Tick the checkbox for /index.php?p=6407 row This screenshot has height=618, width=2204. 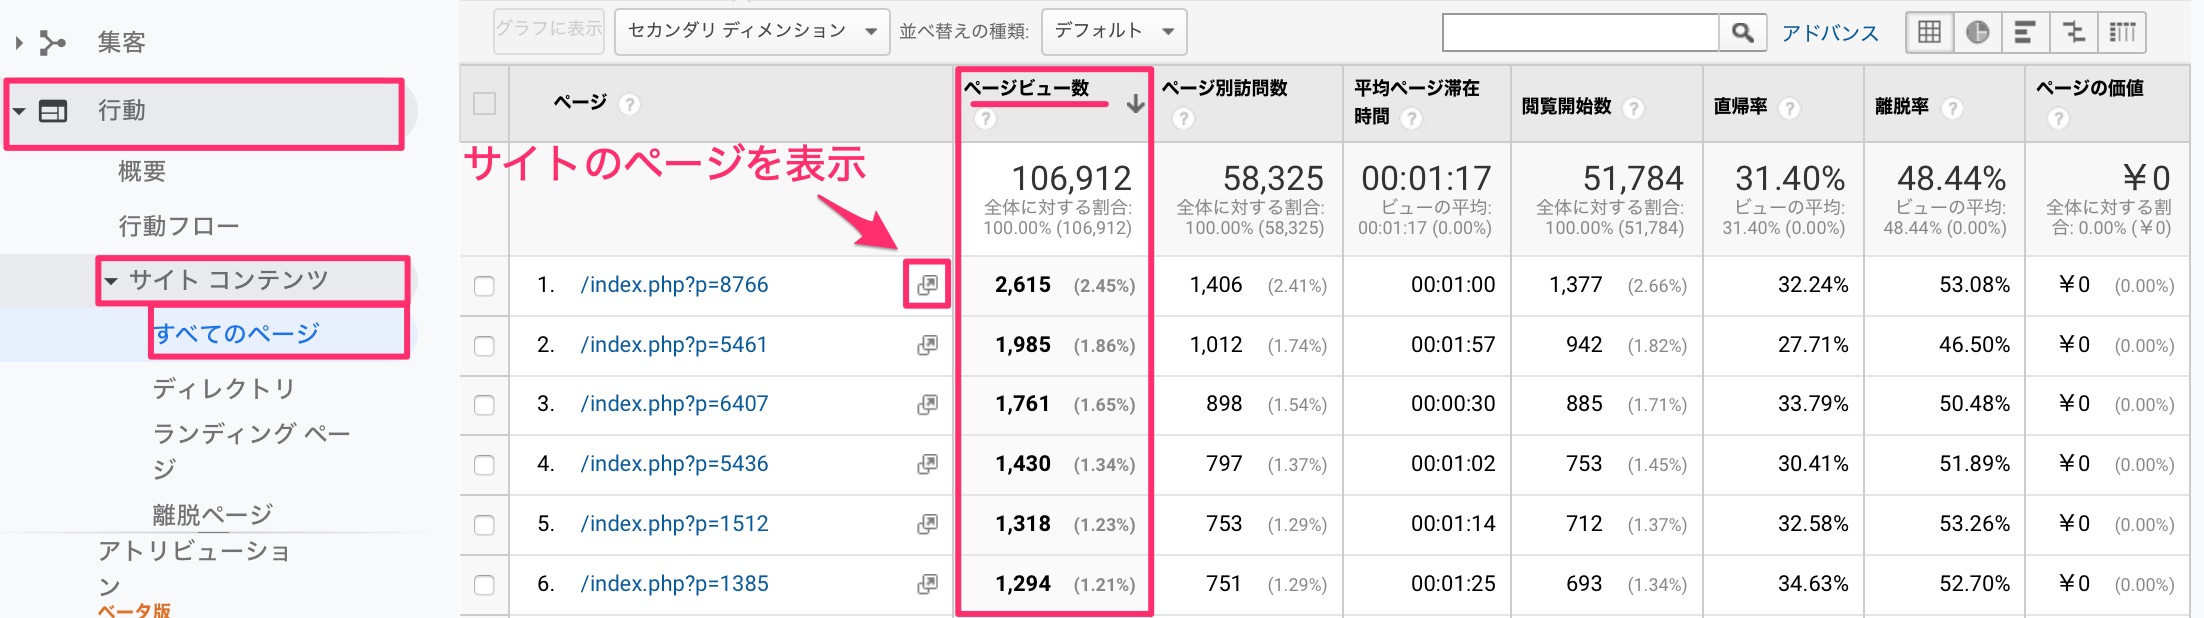click(x=484, y=405)
